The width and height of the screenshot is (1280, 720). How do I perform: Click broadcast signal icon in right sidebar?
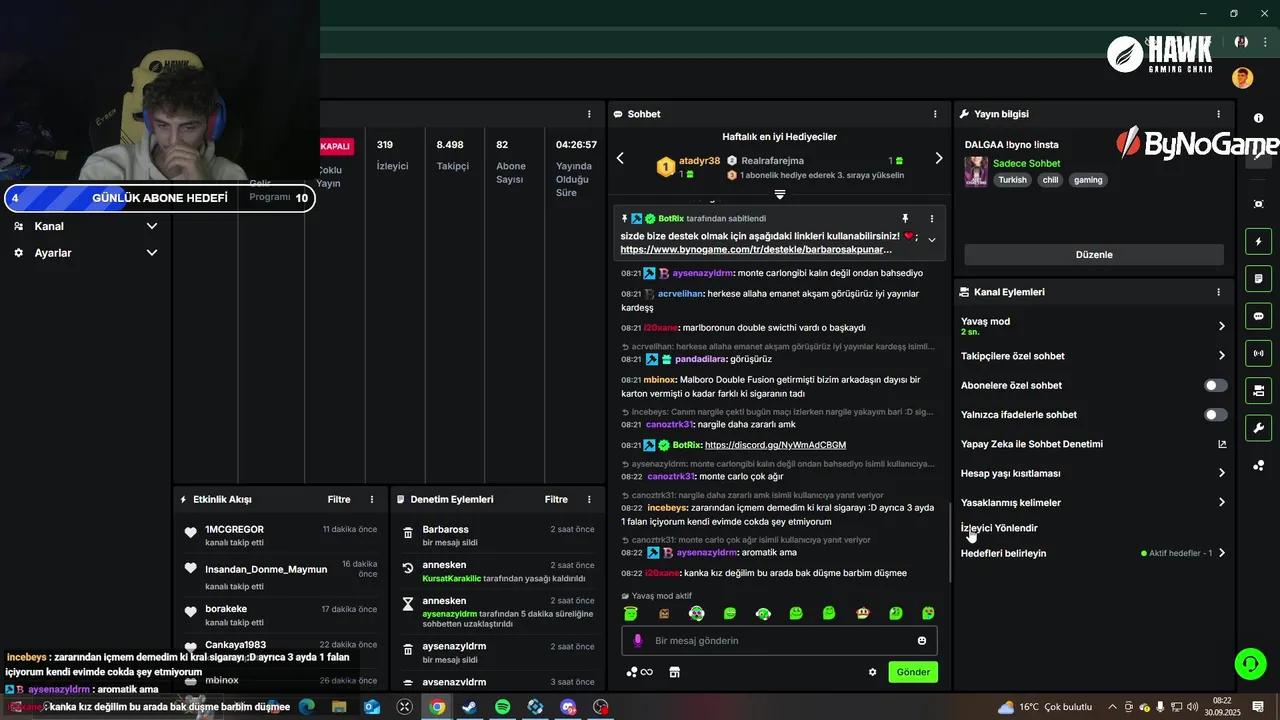1258,353
